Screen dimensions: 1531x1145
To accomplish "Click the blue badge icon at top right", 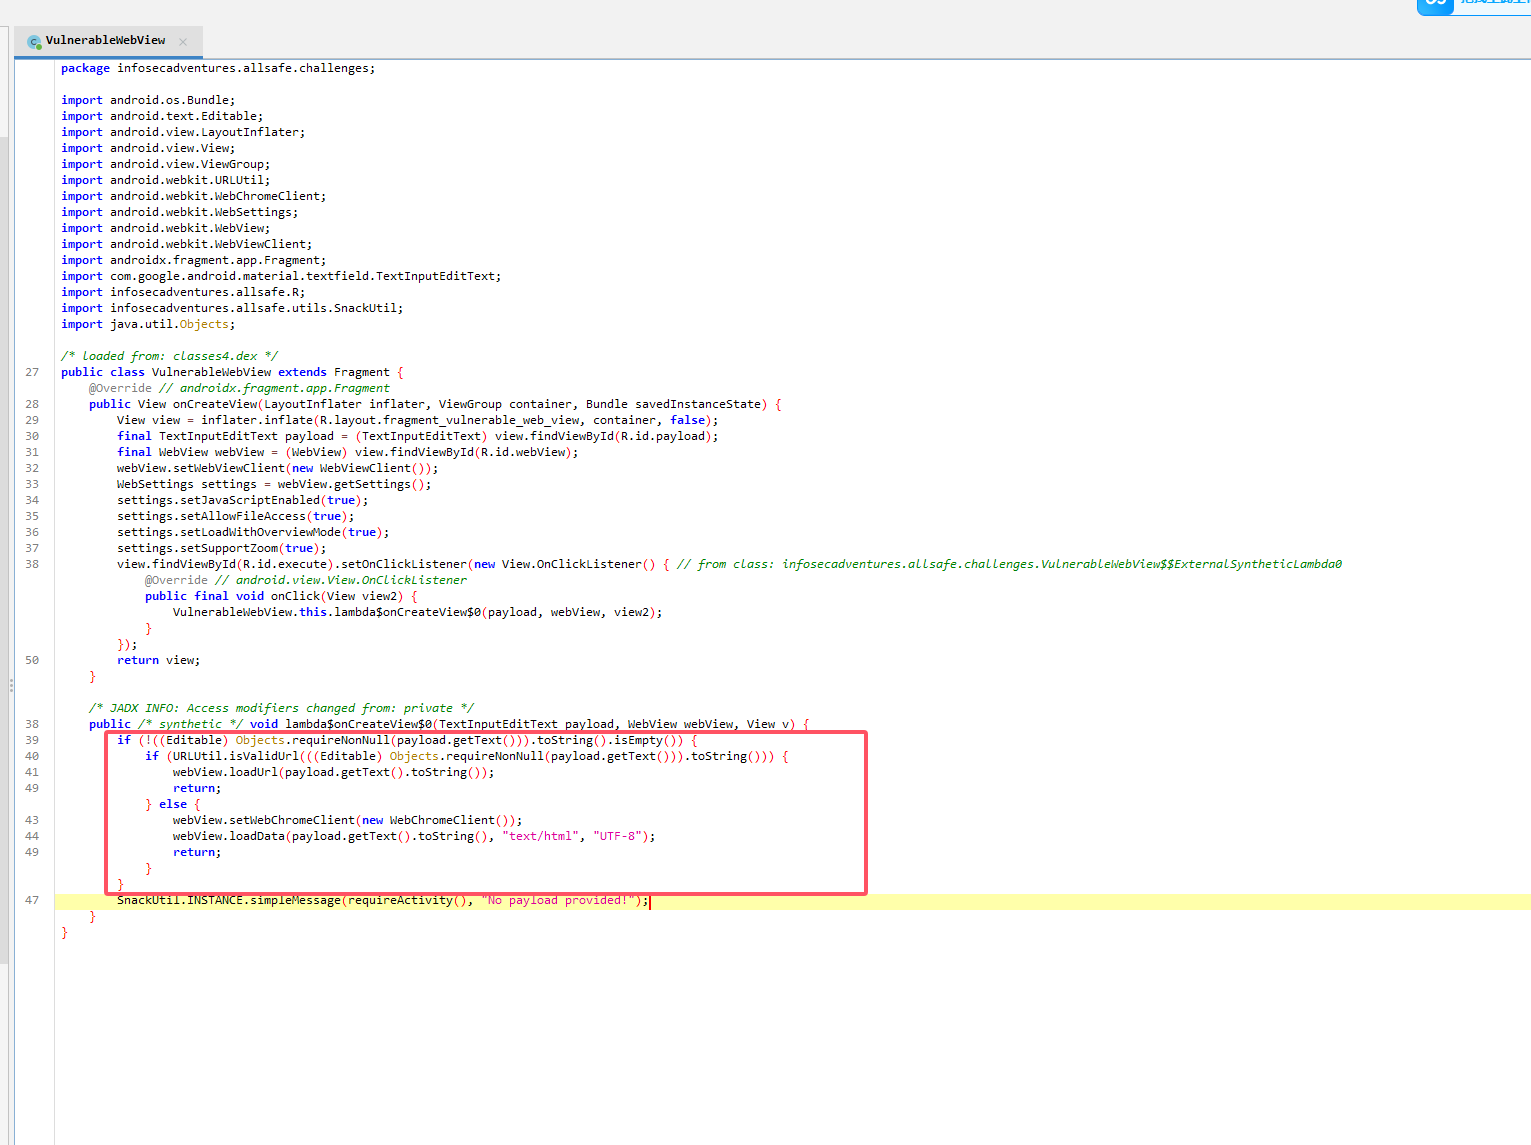I will (x=1435, y=5).
